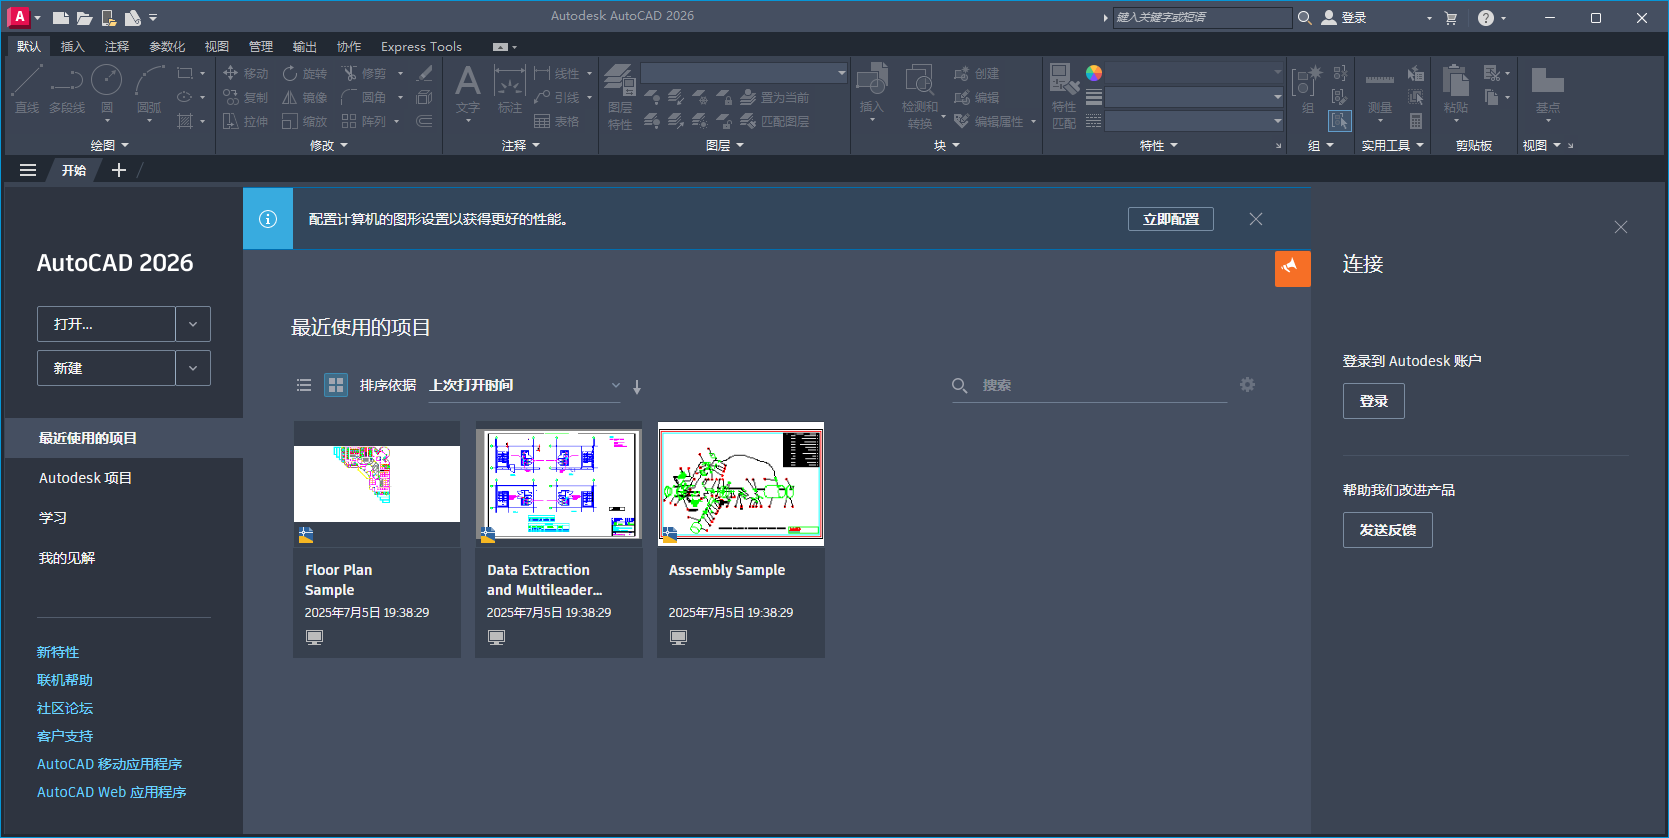The image size is (1669, 838).
Task: Open the Manage (管理) ribbon tab
Action: pyautogui.click(x=261, y=47)
